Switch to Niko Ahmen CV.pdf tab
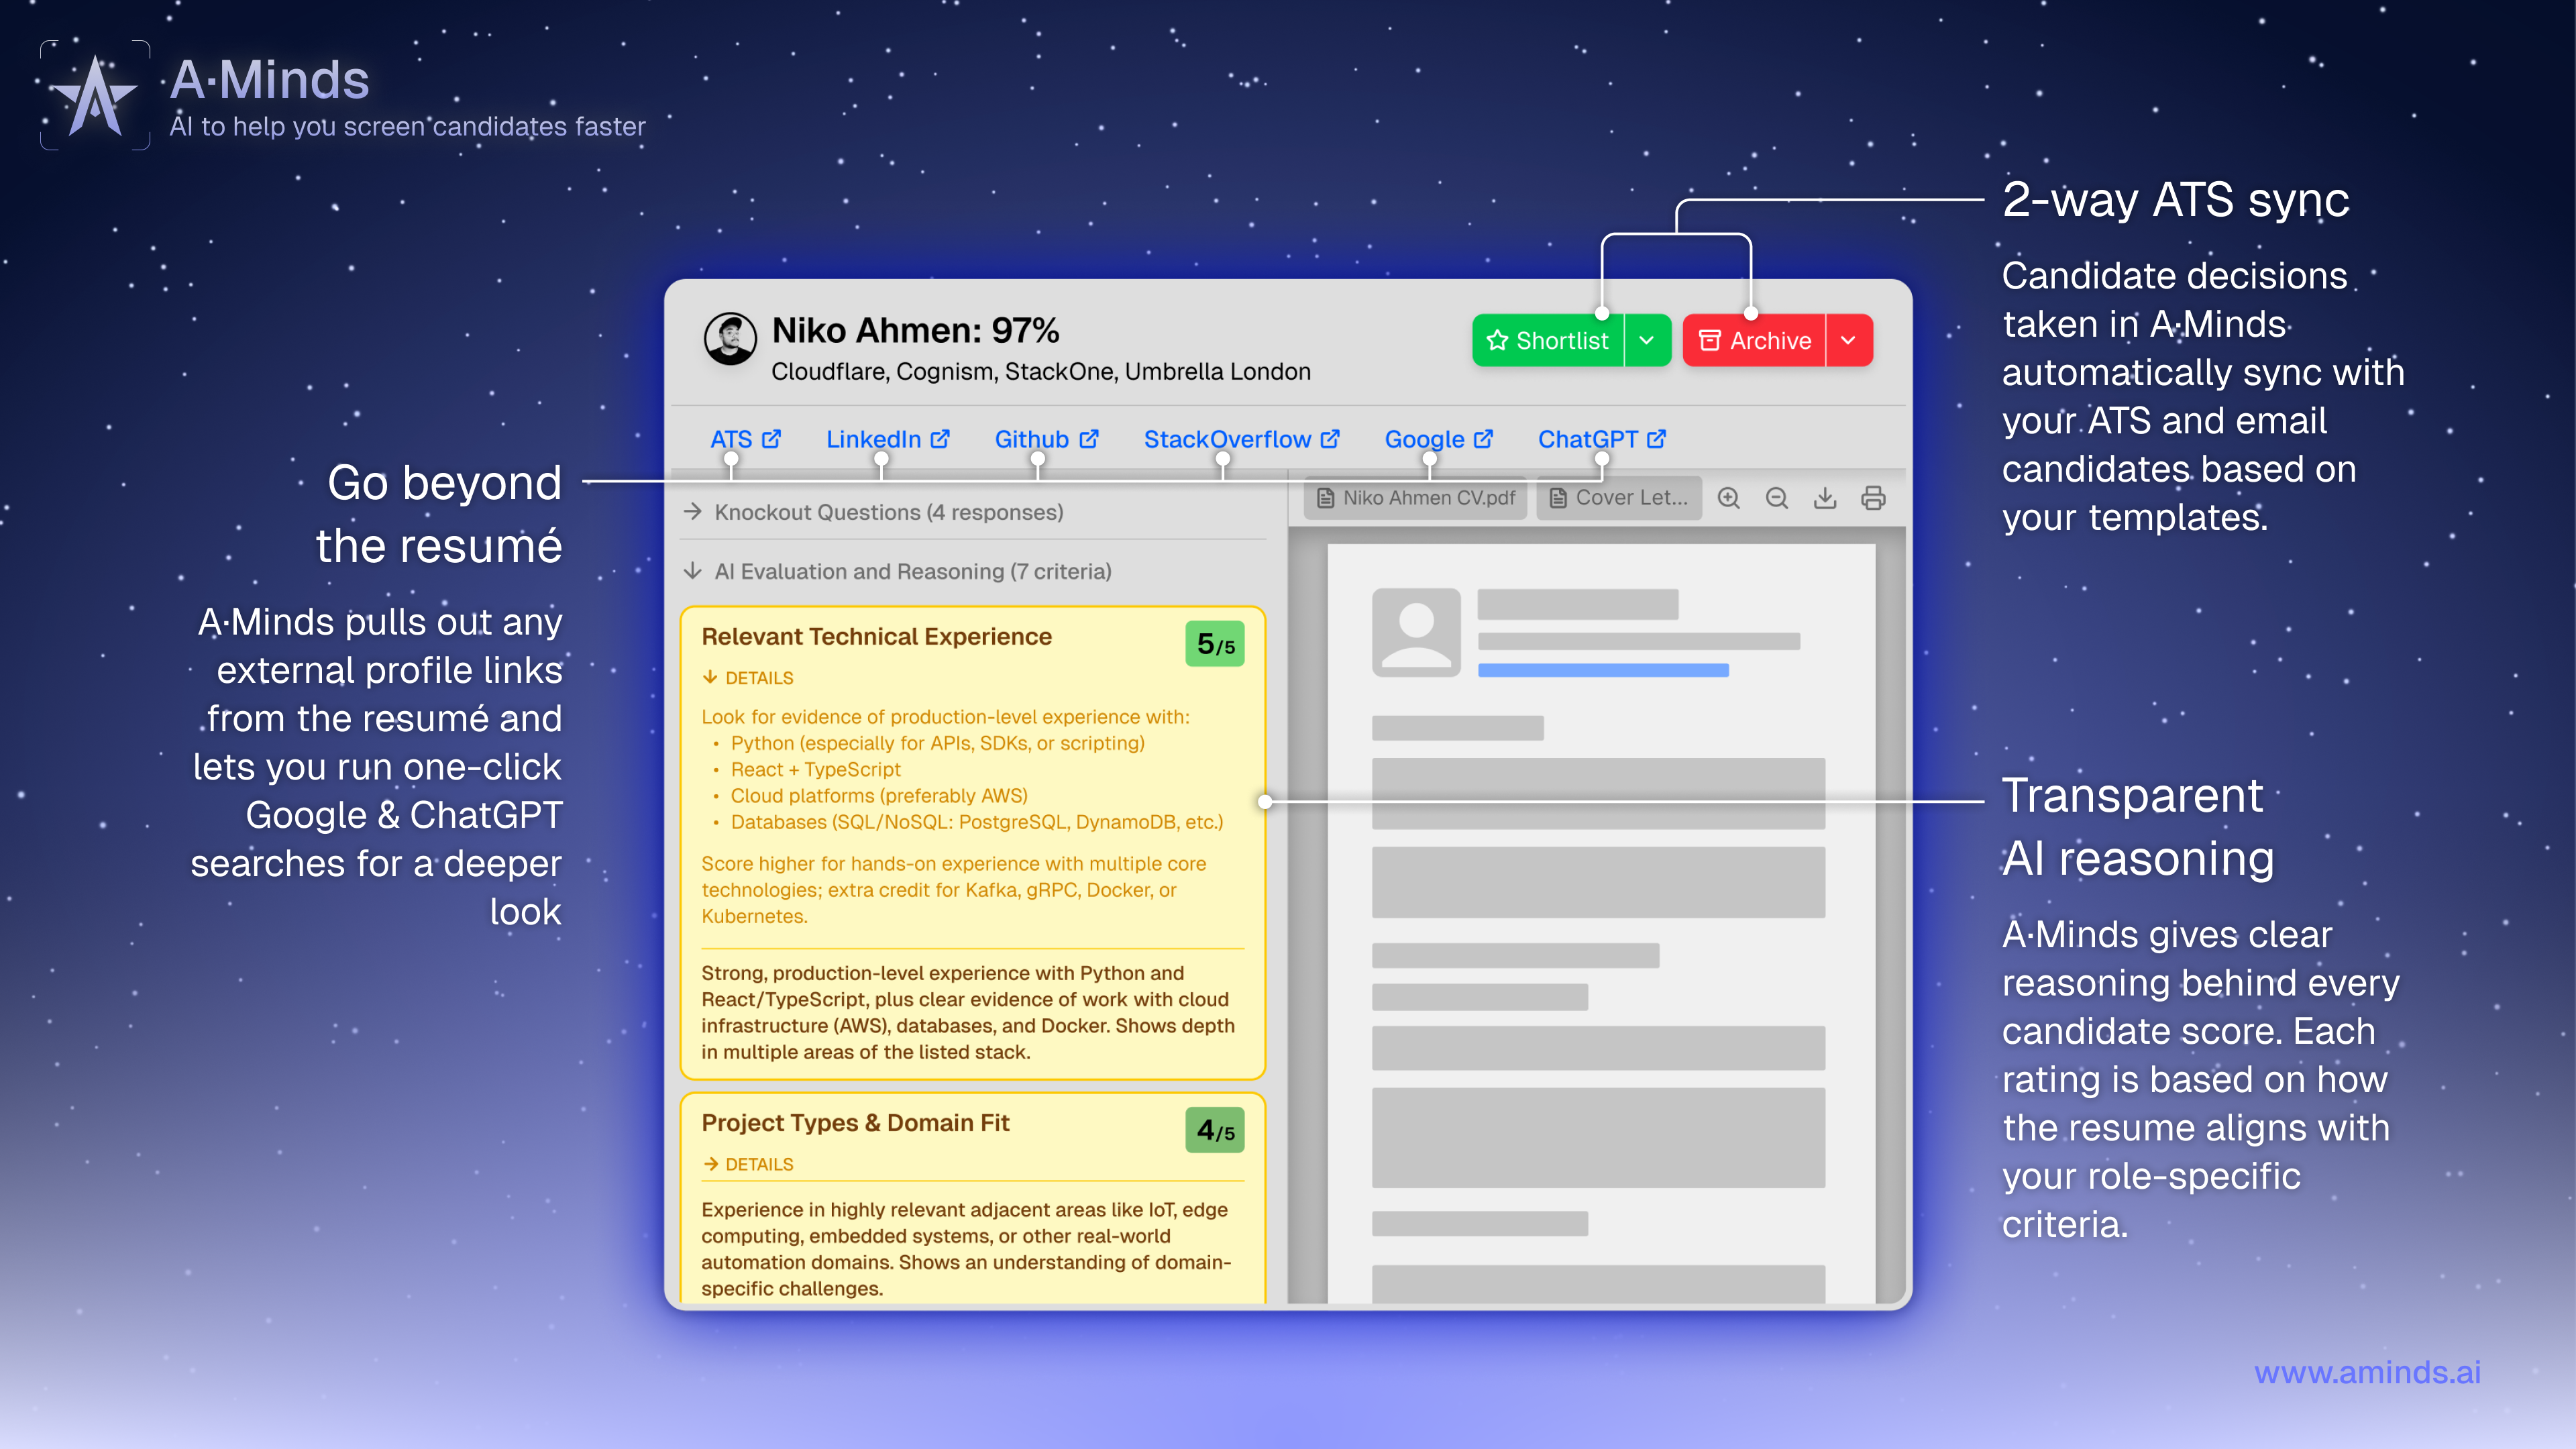This screenshot has height=1449, width=2576. pos(1416,498)
